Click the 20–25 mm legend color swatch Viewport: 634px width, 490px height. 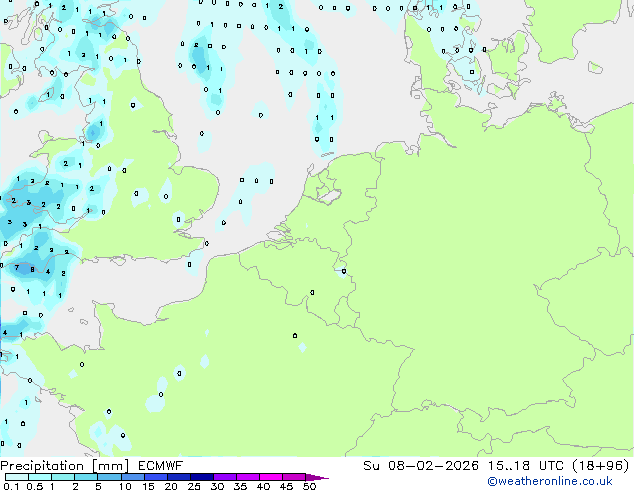click(179, 477)
